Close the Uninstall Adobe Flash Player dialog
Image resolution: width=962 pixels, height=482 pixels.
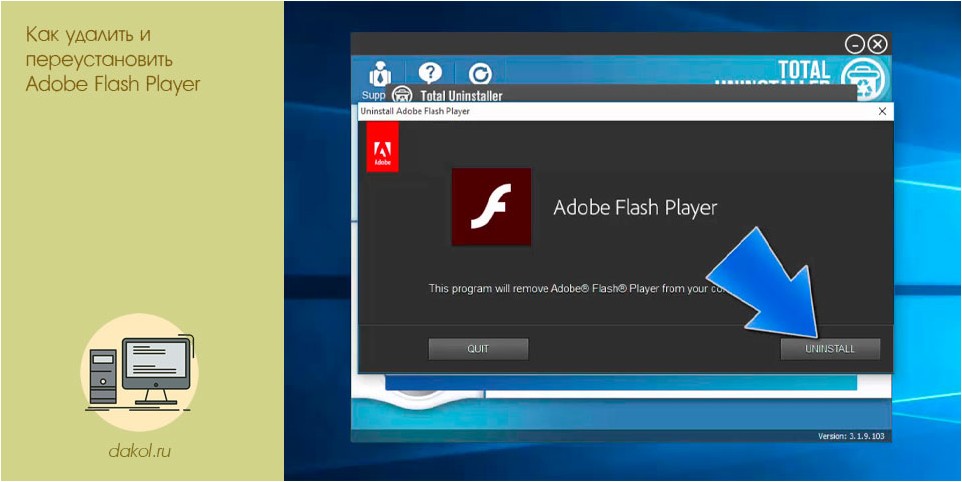[x=882, y=111]
